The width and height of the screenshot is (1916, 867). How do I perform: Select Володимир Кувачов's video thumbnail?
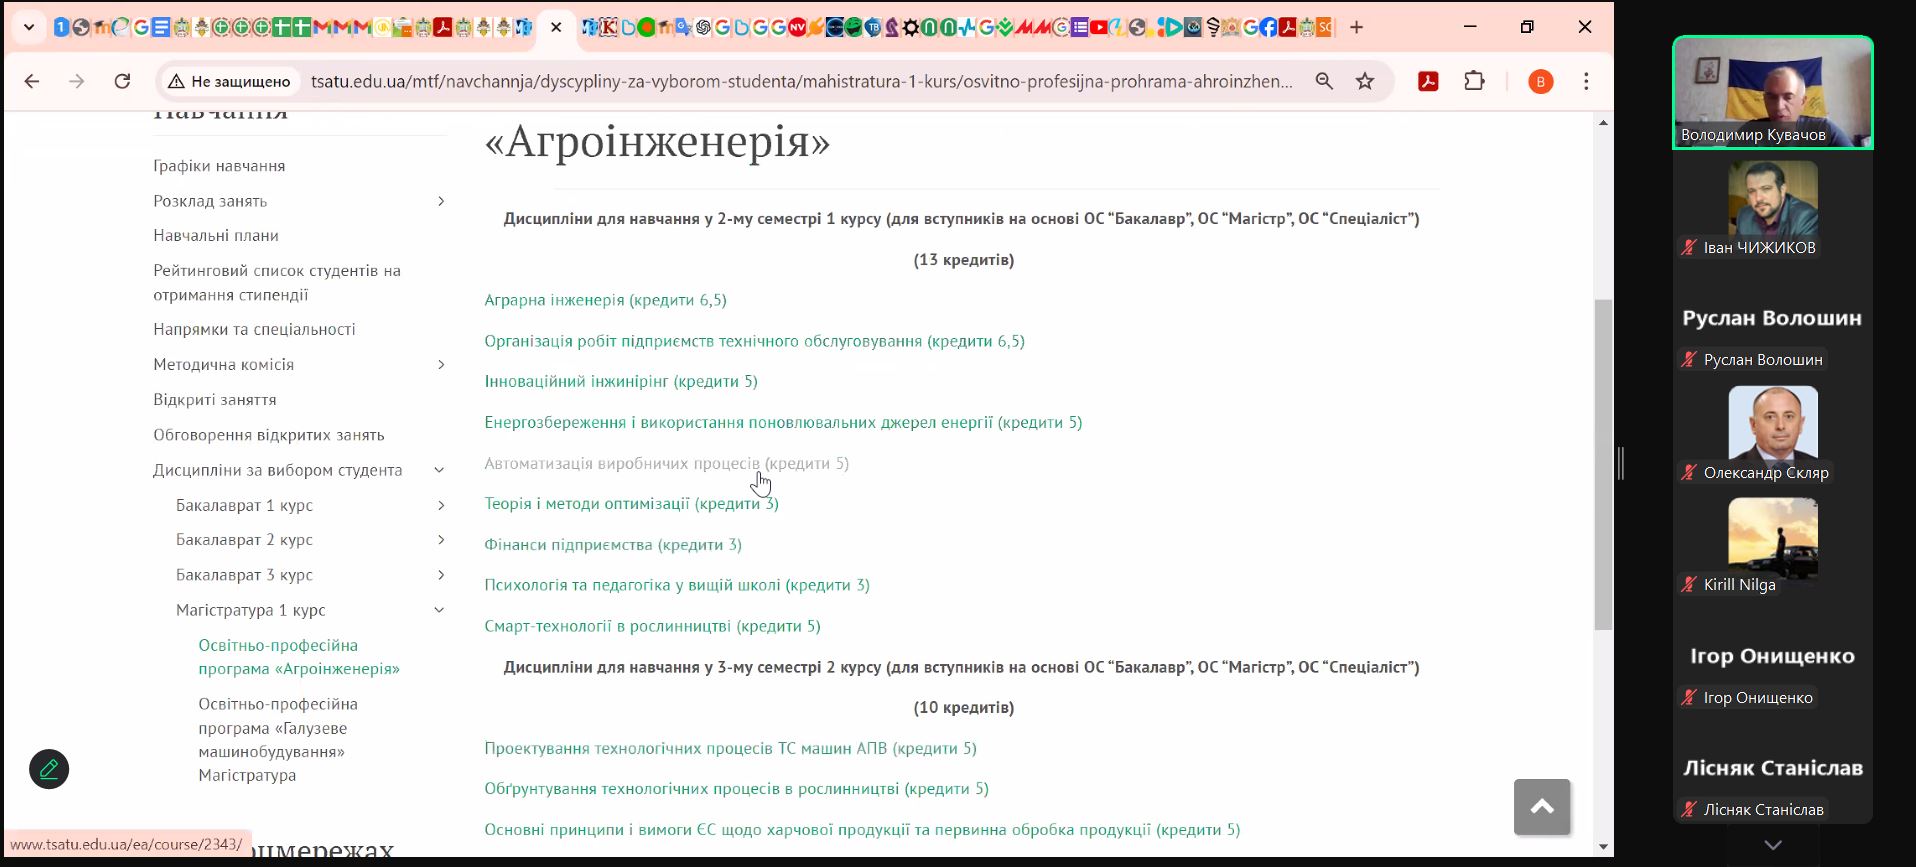point(1773,93)
